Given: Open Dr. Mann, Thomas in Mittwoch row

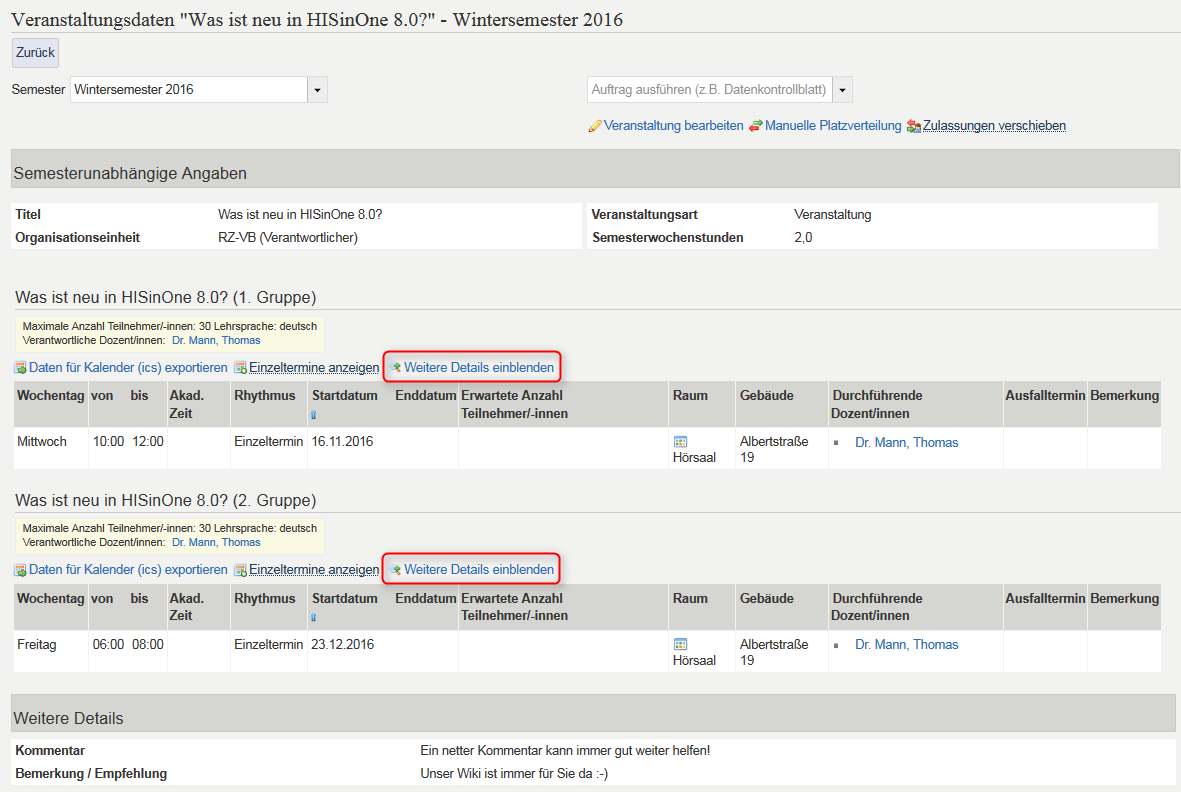Looking at the screenshot, I should coord(907,443).
